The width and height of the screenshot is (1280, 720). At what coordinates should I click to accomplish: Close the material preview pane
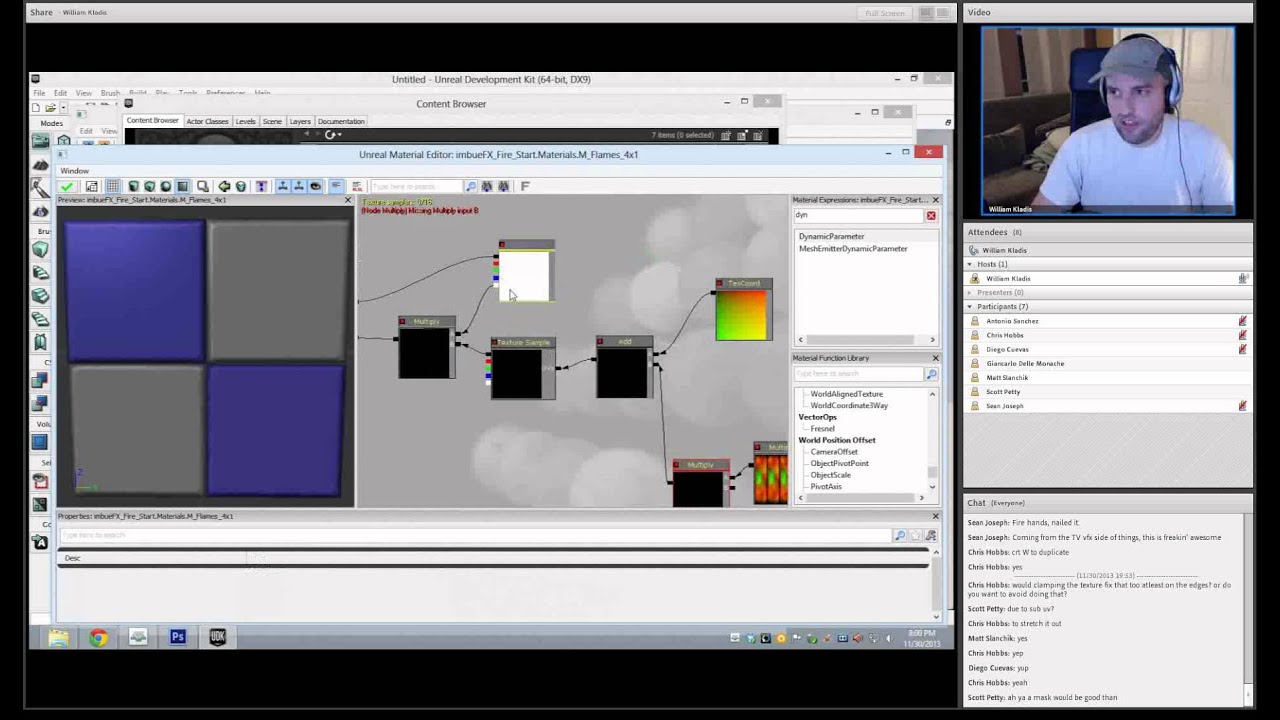coord(348,200)
